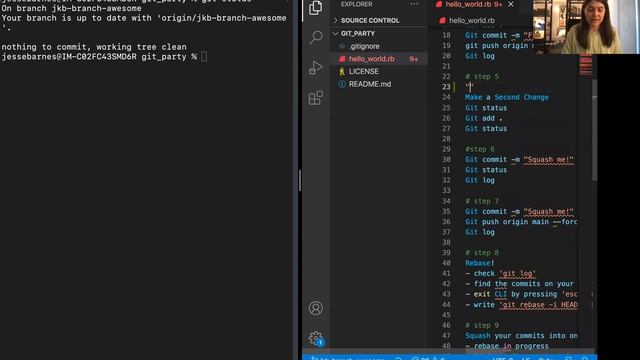The image size is (640, 360).
Task: Click 'nothing to commit, working tree clean'
Action: [94, 47]
